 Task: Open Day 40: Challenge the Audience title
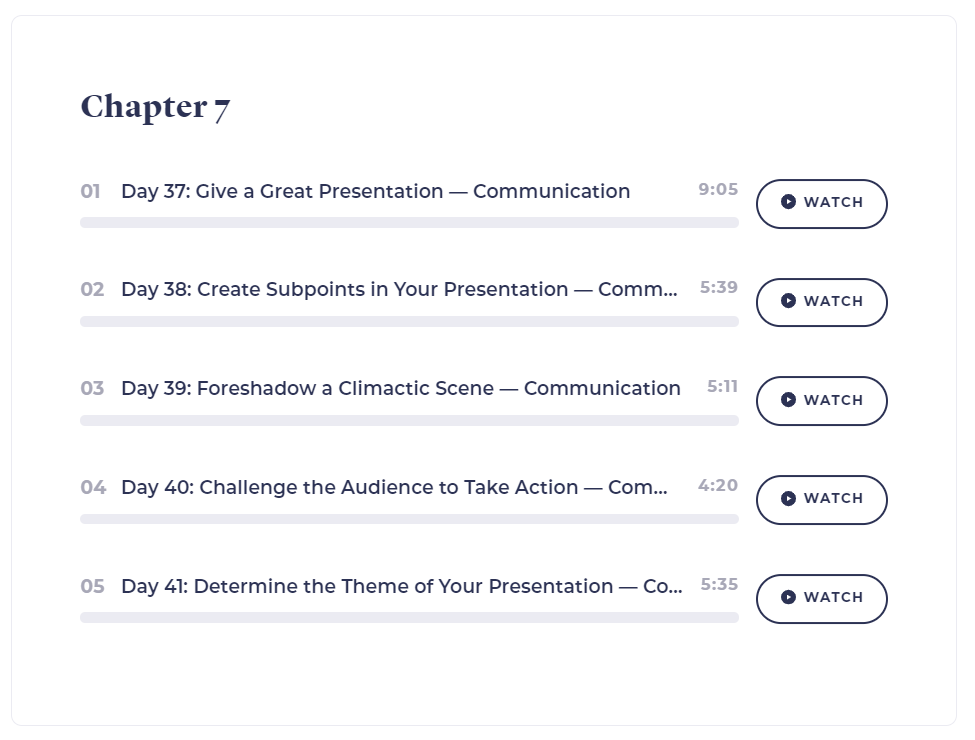click(394, 488)
